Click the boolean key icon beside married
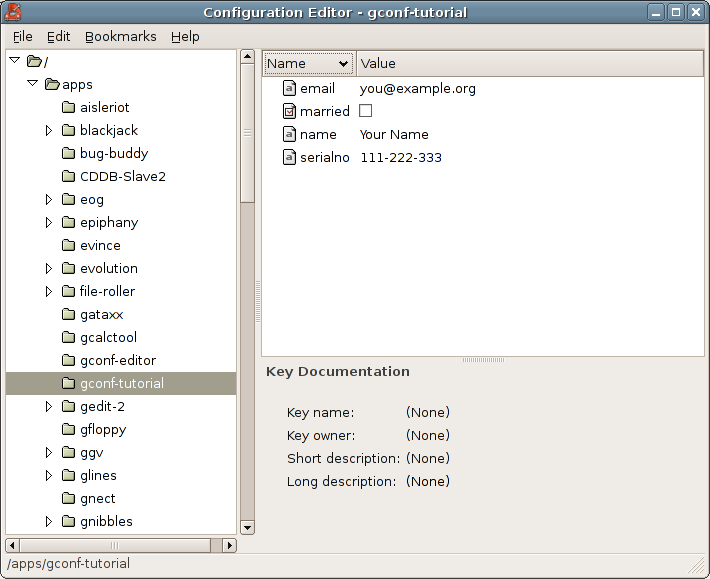710x579 pixels. click(289, 111)
